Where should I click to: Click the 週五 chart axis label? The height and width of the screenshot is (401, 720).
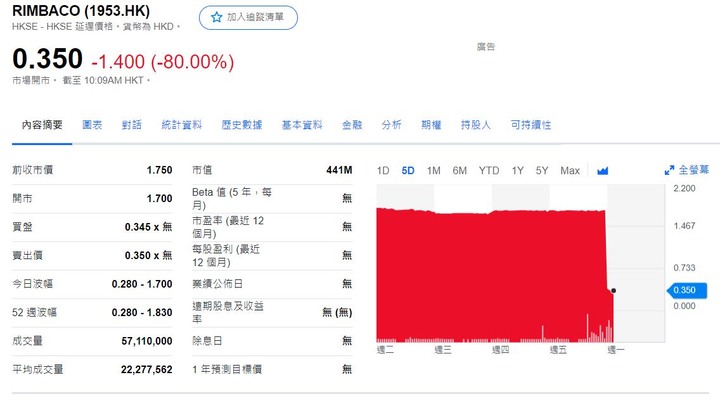558,350
